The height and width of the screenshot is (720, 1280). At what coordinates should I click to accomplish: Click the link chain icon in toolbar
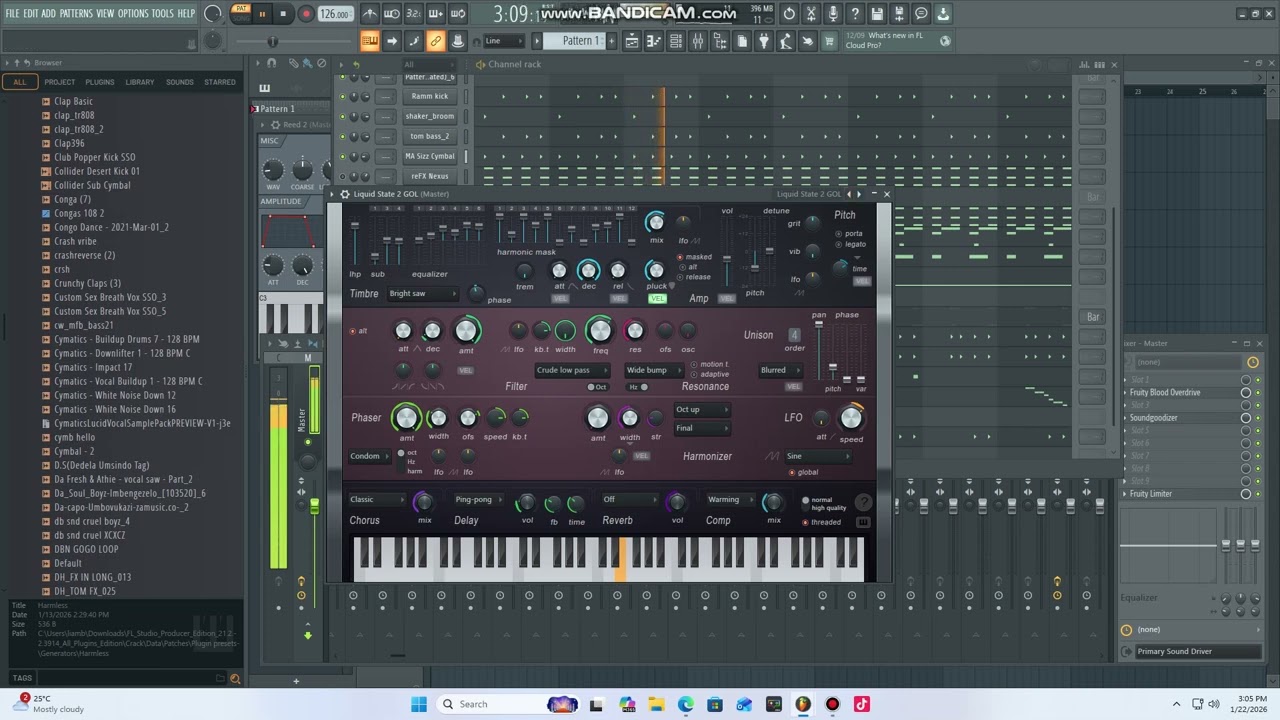[x=436, y=41]
